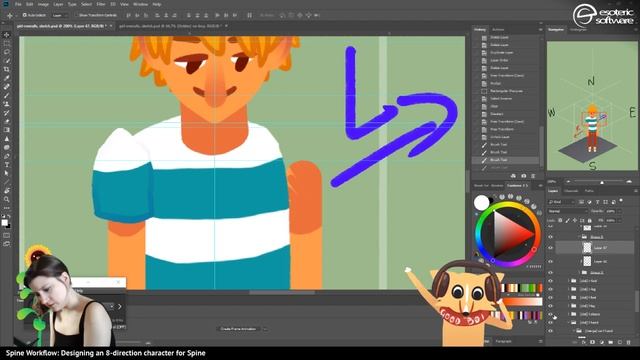Click the Navigator zoom slider handle
This screenshot has width=640, height=360.
click(x=602, y=182)
